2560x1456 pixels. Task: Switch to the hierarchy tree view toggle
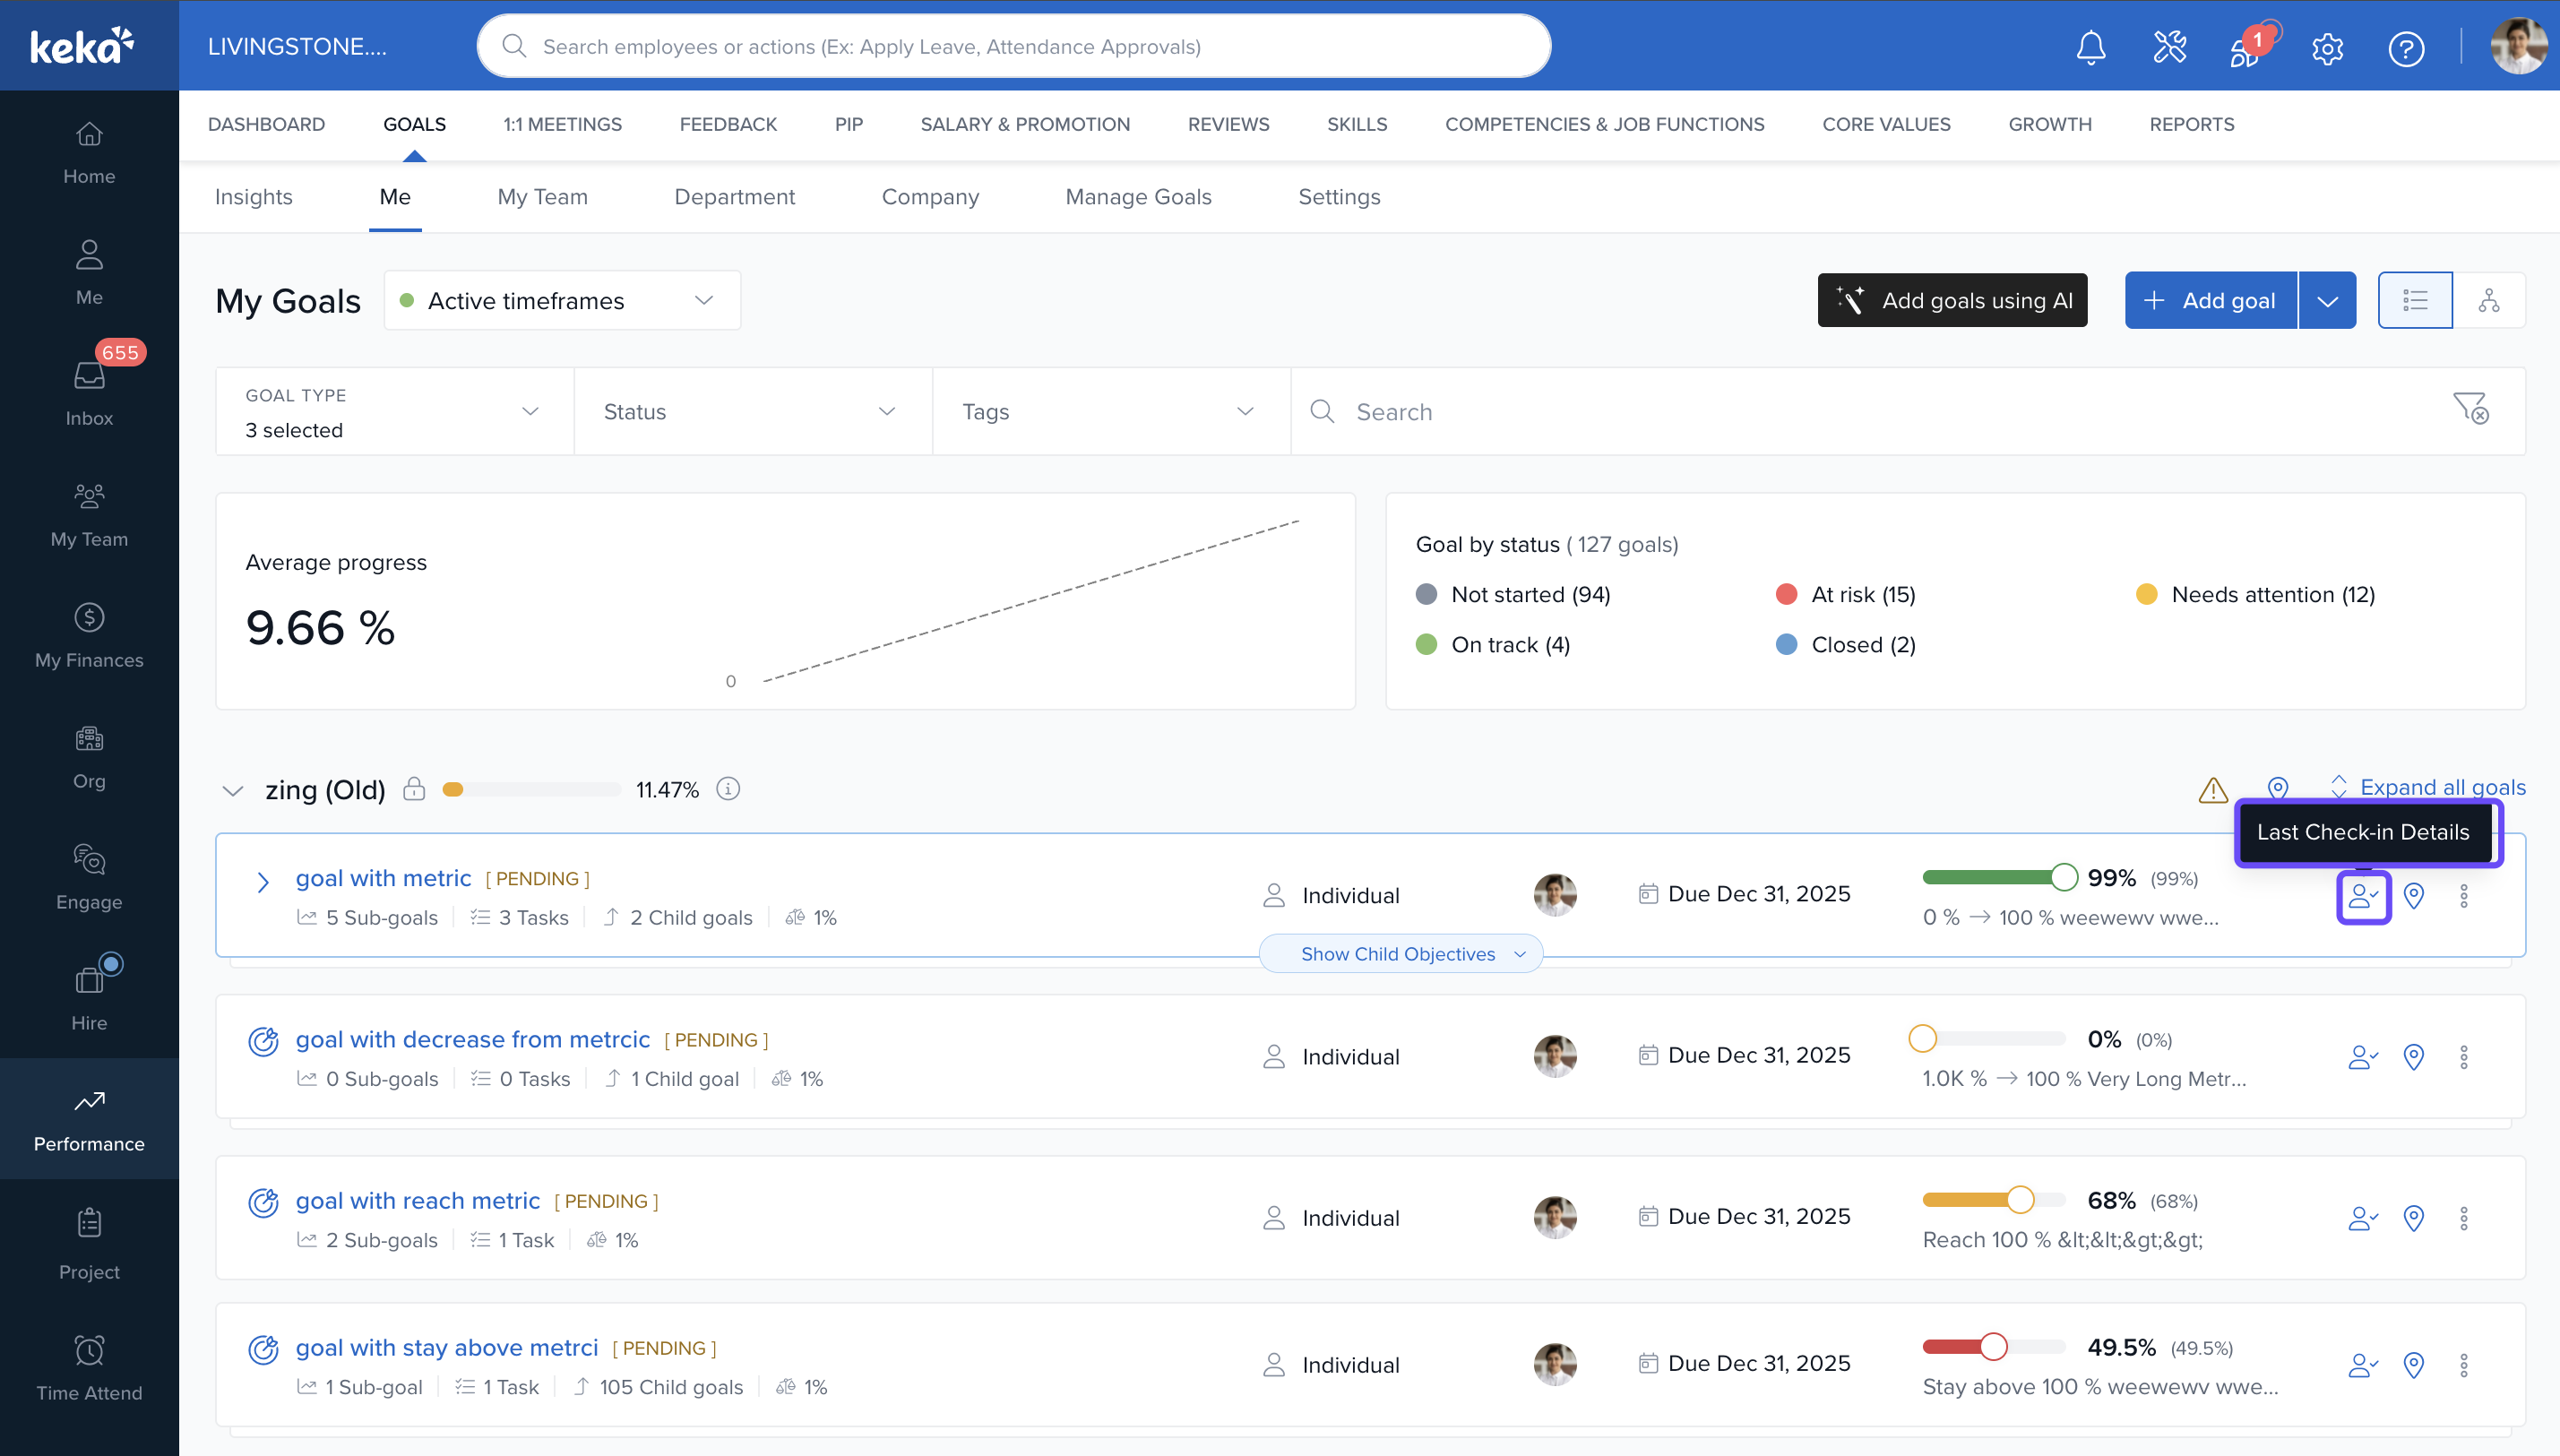2488,300
